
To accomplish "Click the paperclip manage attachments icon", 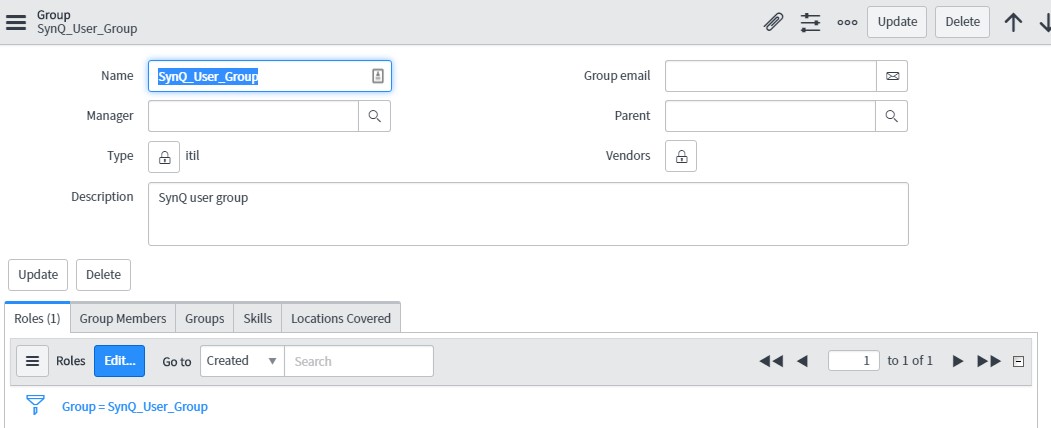I will click(x=774, y=22).
